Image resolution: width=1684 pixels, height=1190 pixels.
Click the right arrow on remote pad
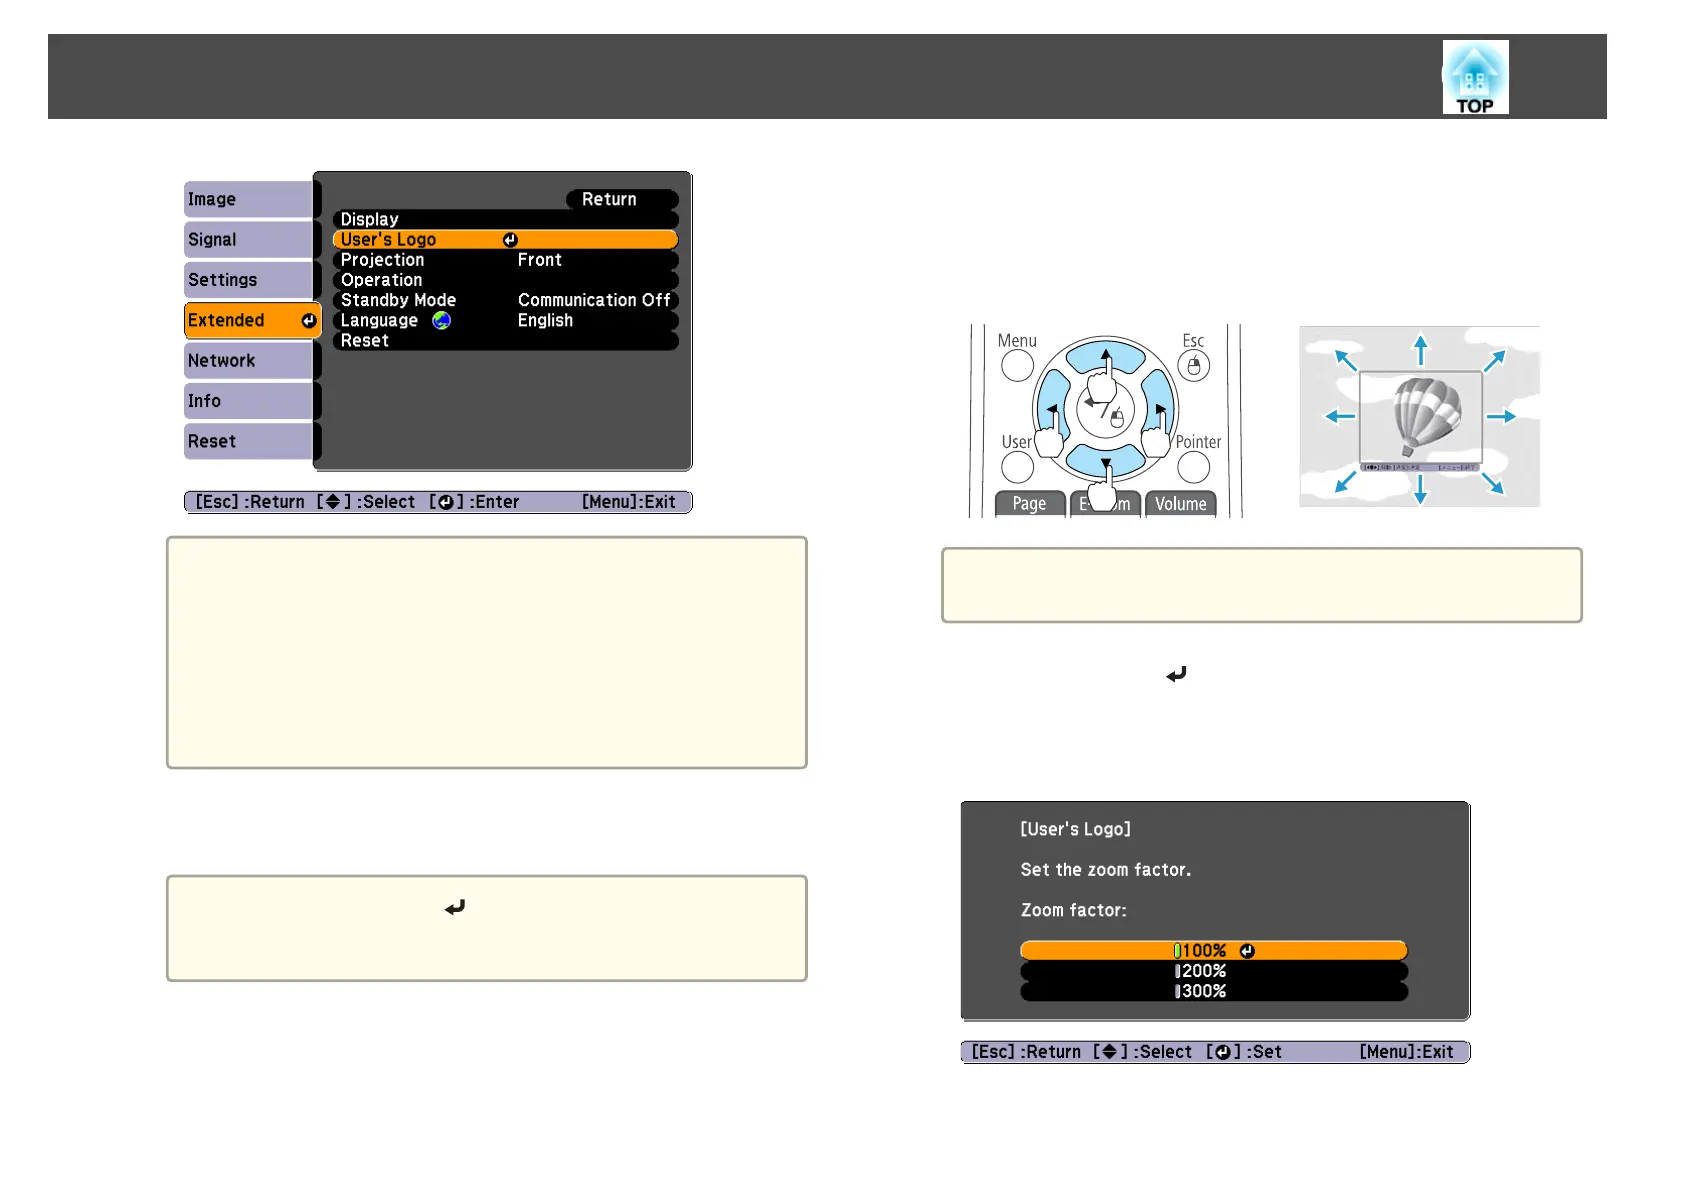[x=1160, y=410]
